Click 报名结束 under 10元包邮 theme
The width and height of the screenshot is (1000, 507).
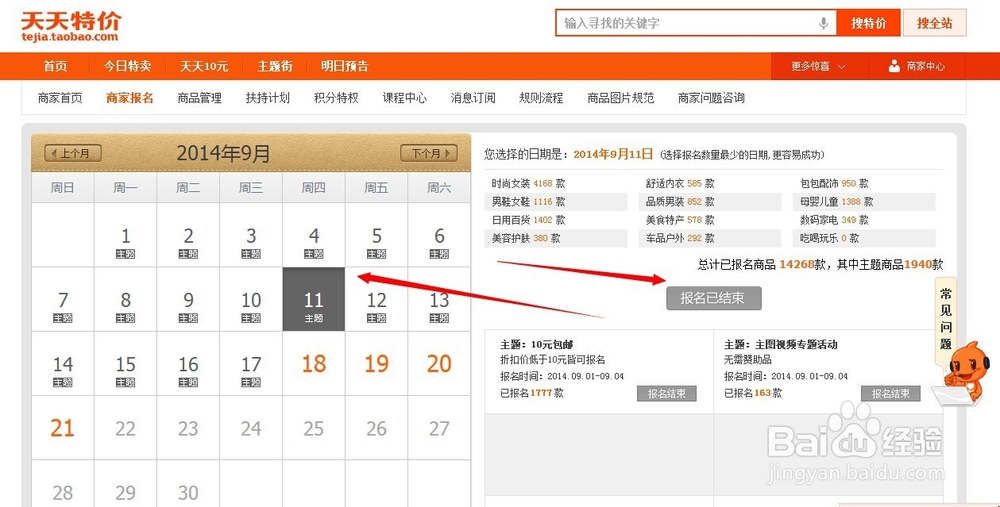(x=666, y=393)
